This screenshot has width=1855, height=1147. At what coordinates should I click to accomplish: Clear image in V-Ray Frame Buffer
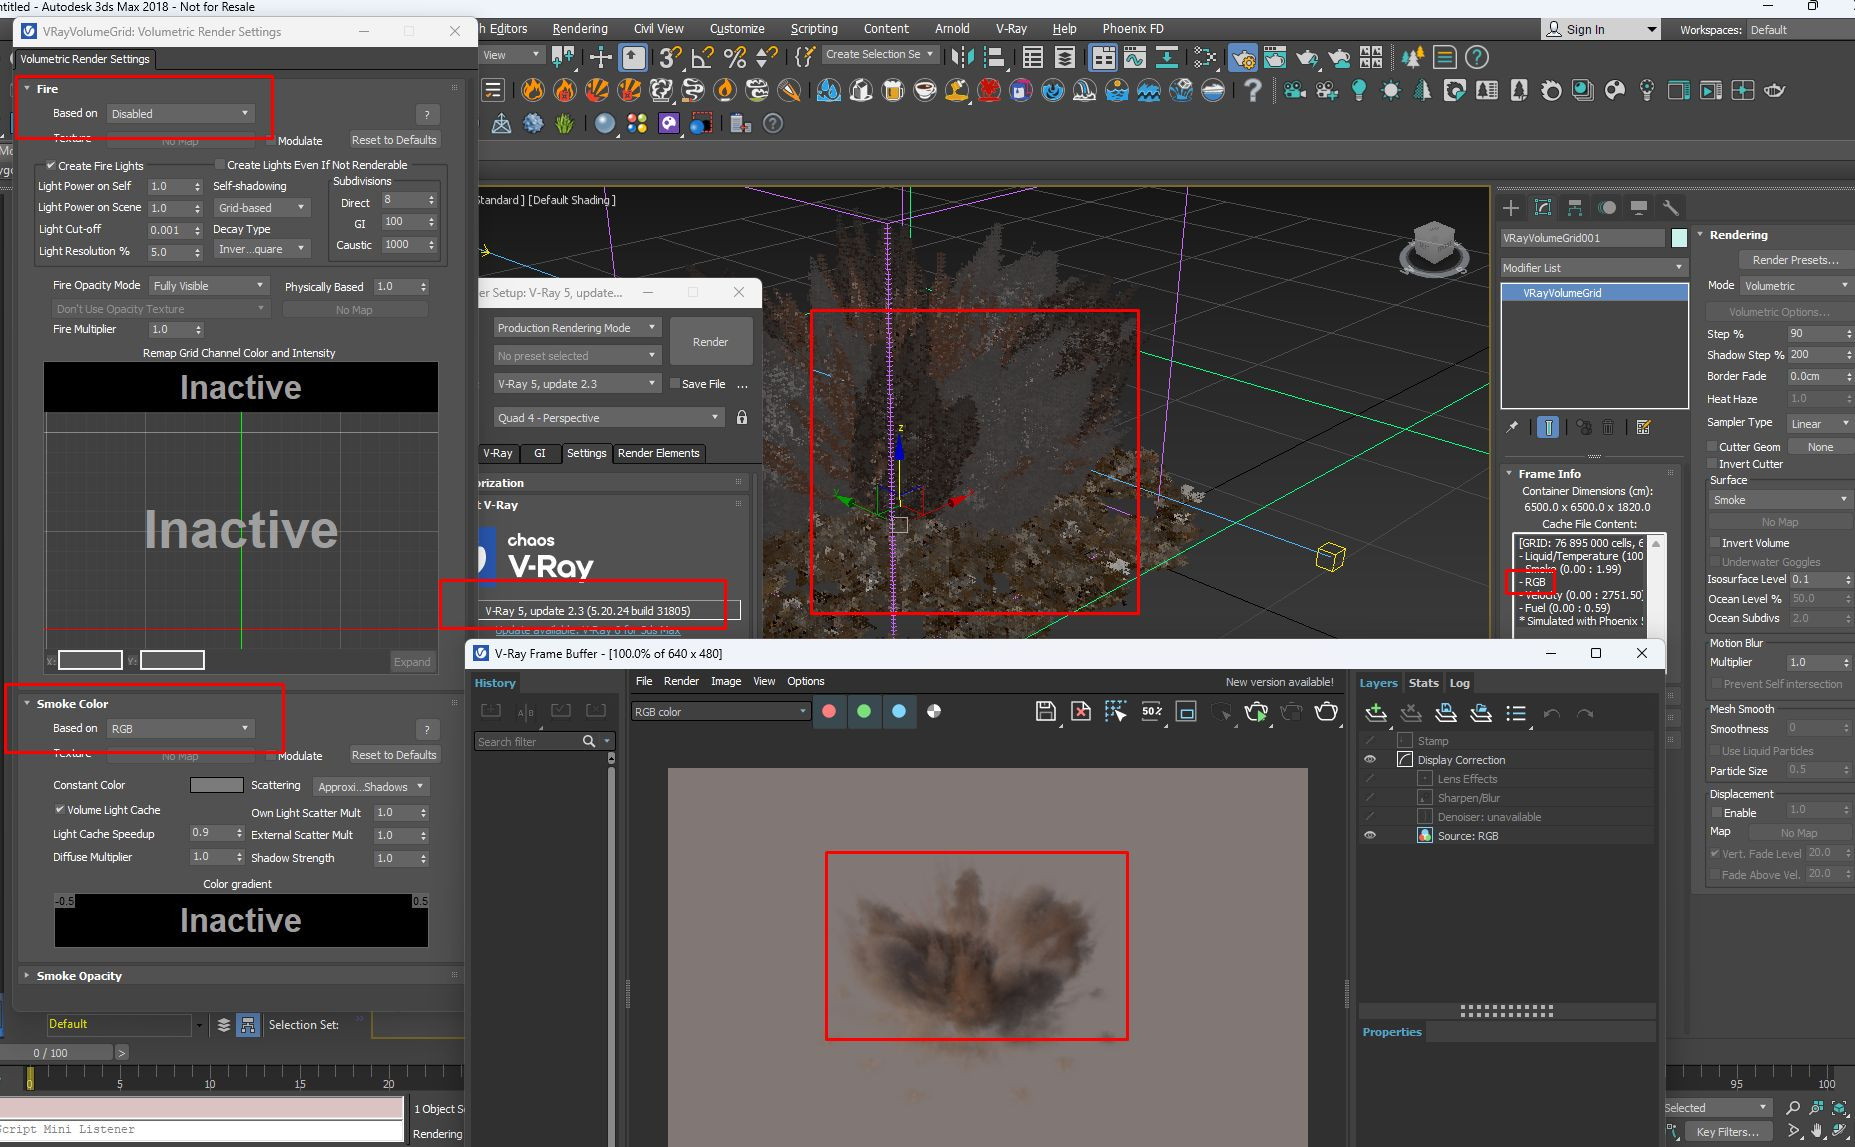(x=1081, y=711)
